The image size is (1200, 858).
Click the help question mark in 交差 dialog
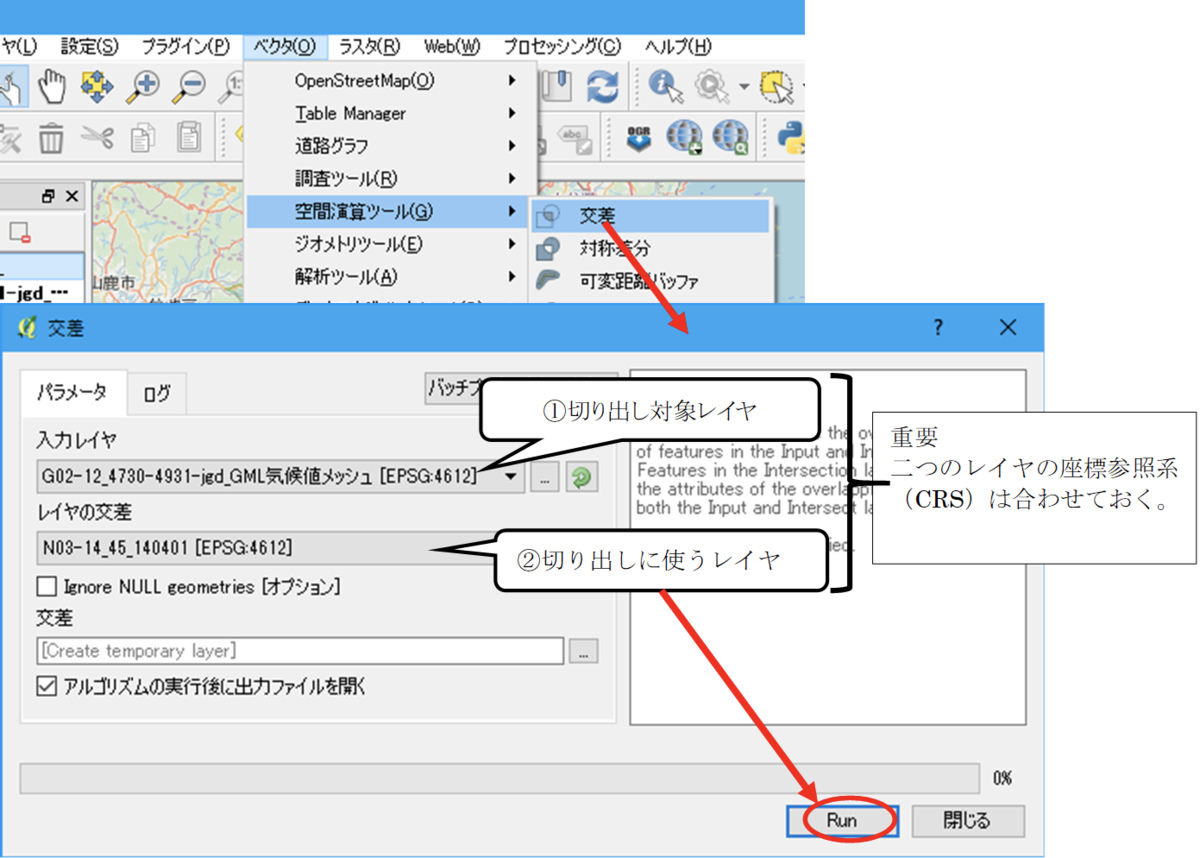tap(938, 327)
